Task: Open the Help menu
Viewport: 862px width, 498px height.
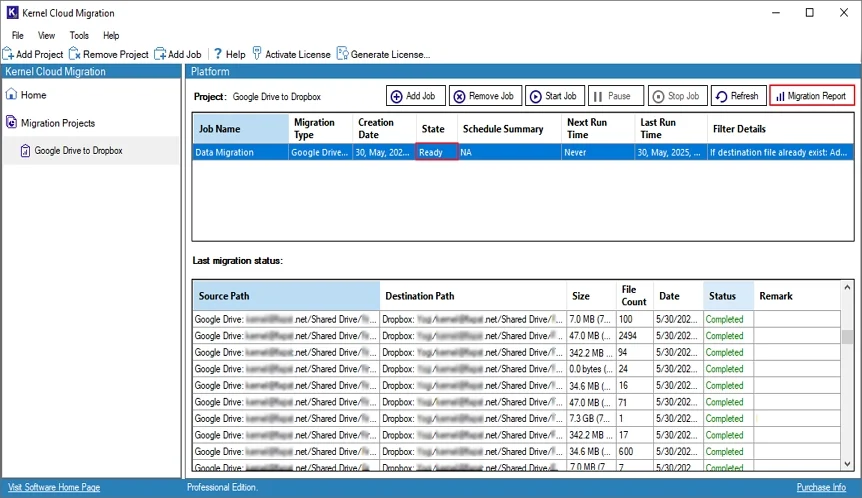Action: click(x=111, y=36)
